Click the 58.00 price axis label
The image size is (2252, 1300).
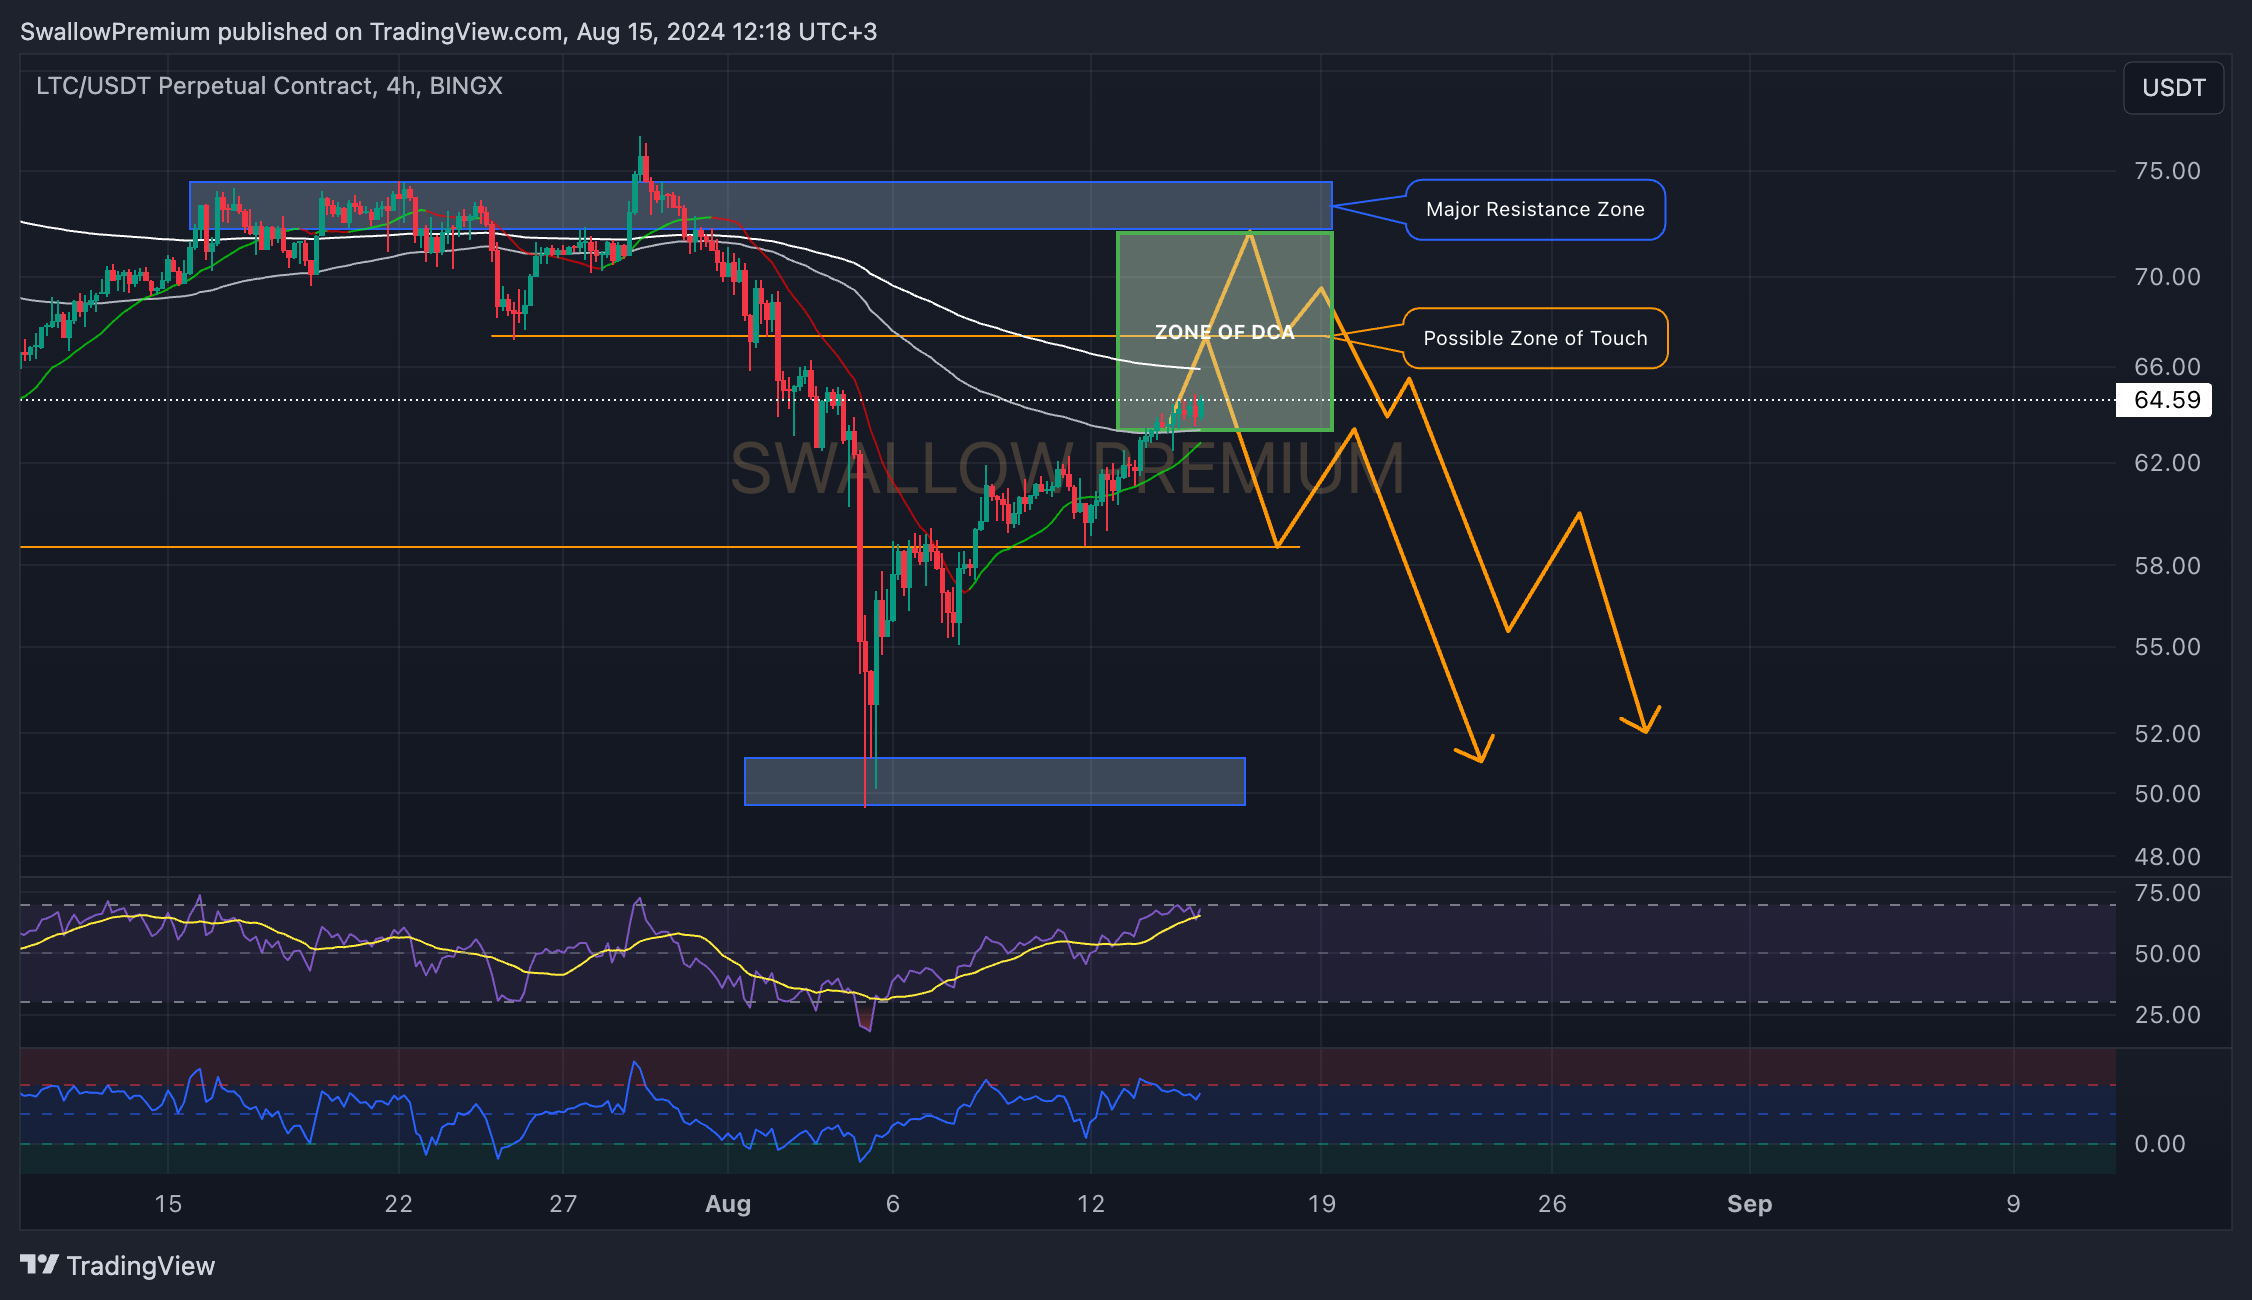(2167, 566)
